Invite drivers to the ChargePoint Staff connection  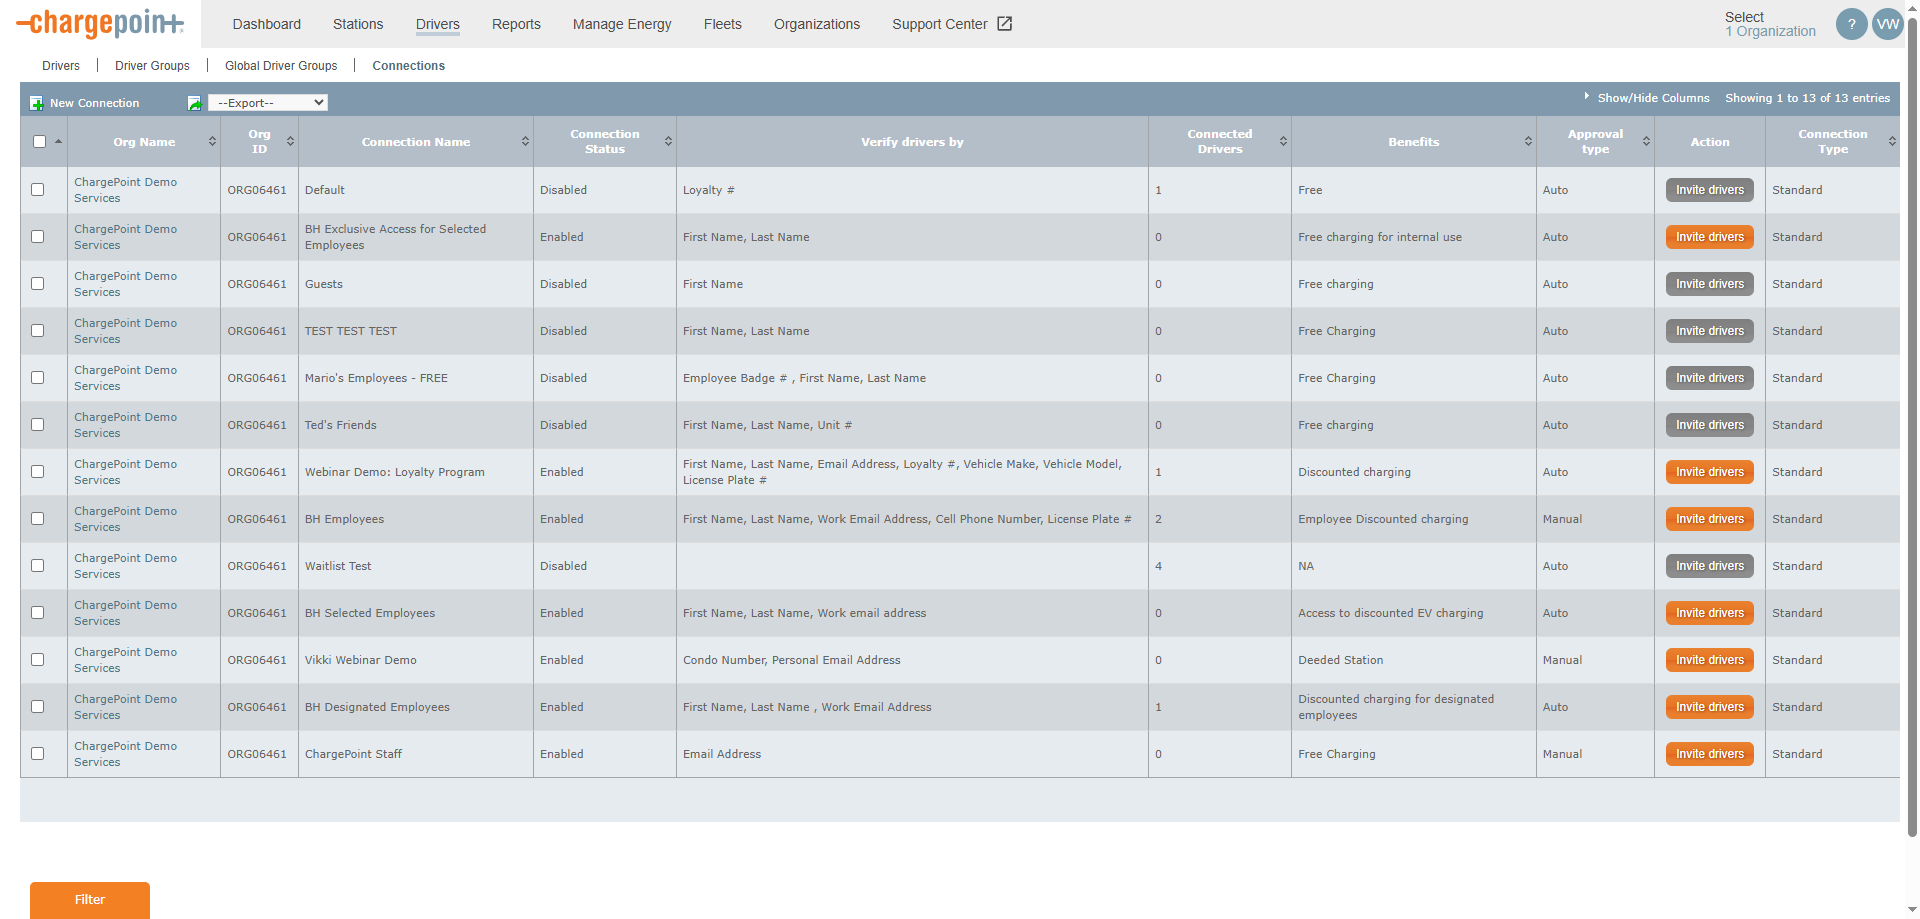click(x=1710, y=754)
